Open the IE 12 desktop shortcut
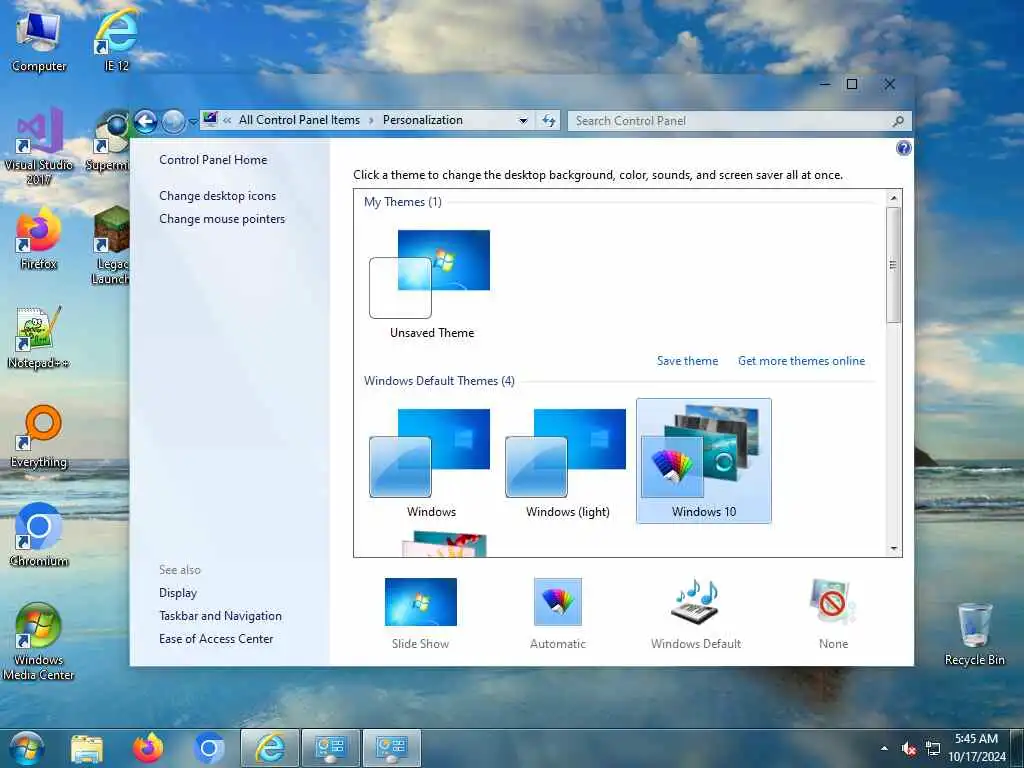This screenshot has width=1024, height=768. (x=116, y=41)
